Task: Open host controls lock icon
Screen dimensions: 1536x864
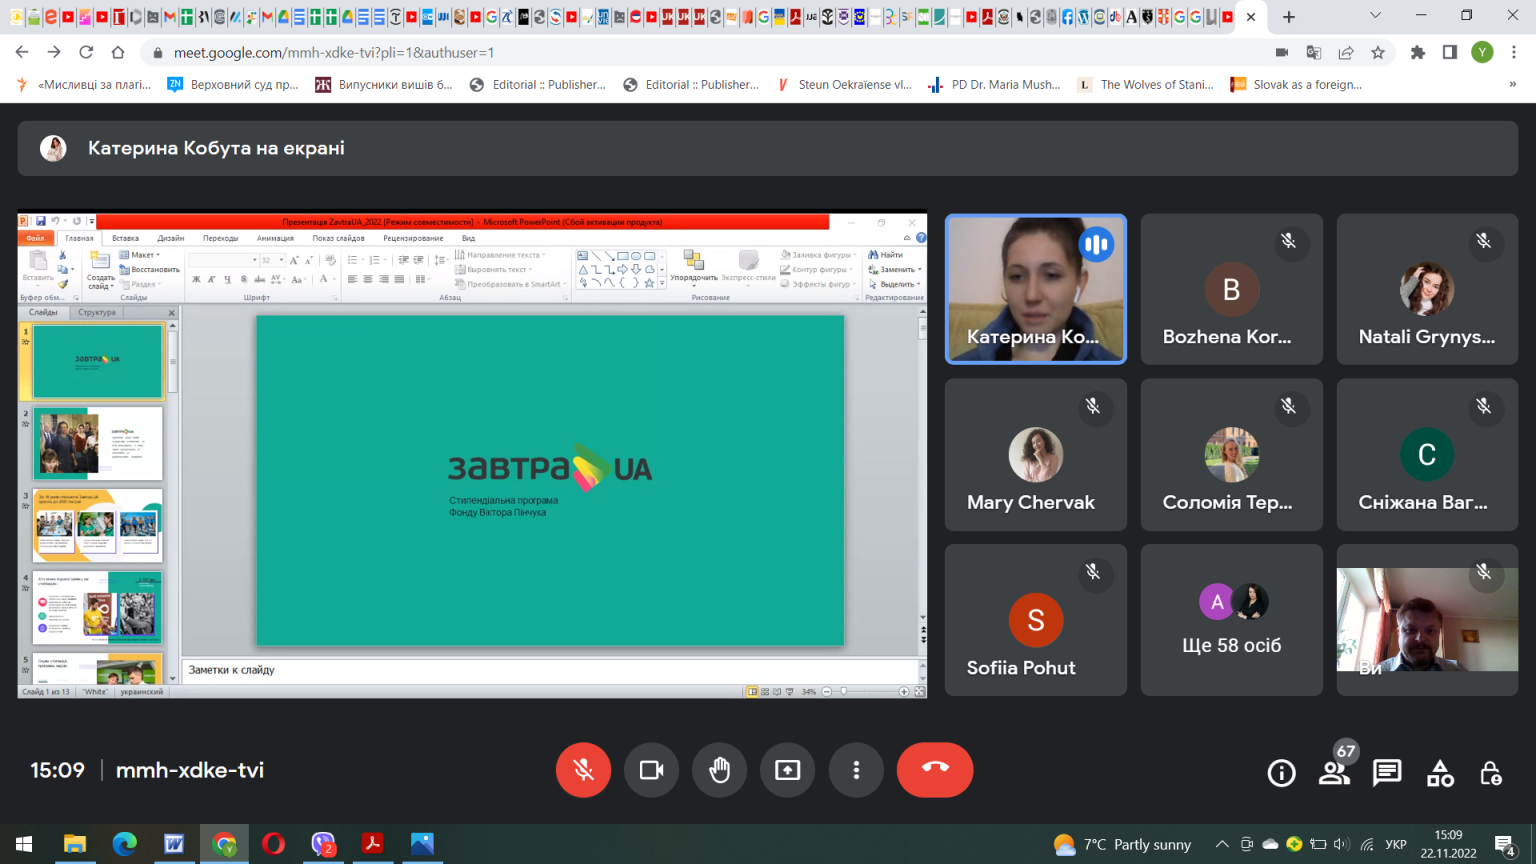Action: (x=1491, y=772)
